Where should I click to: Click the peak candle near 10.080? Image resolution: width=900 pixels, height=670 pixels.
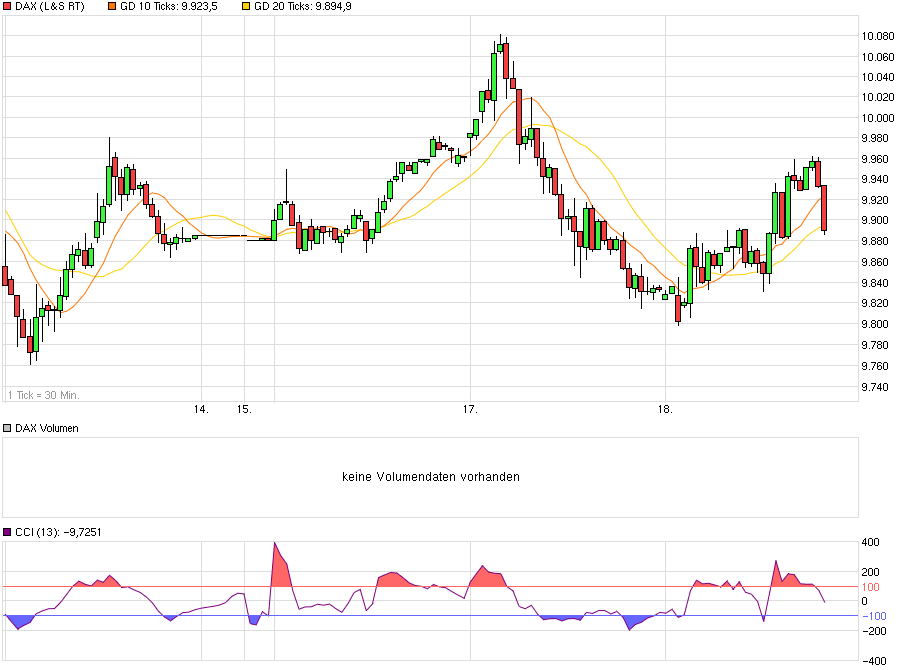[500, 48]
